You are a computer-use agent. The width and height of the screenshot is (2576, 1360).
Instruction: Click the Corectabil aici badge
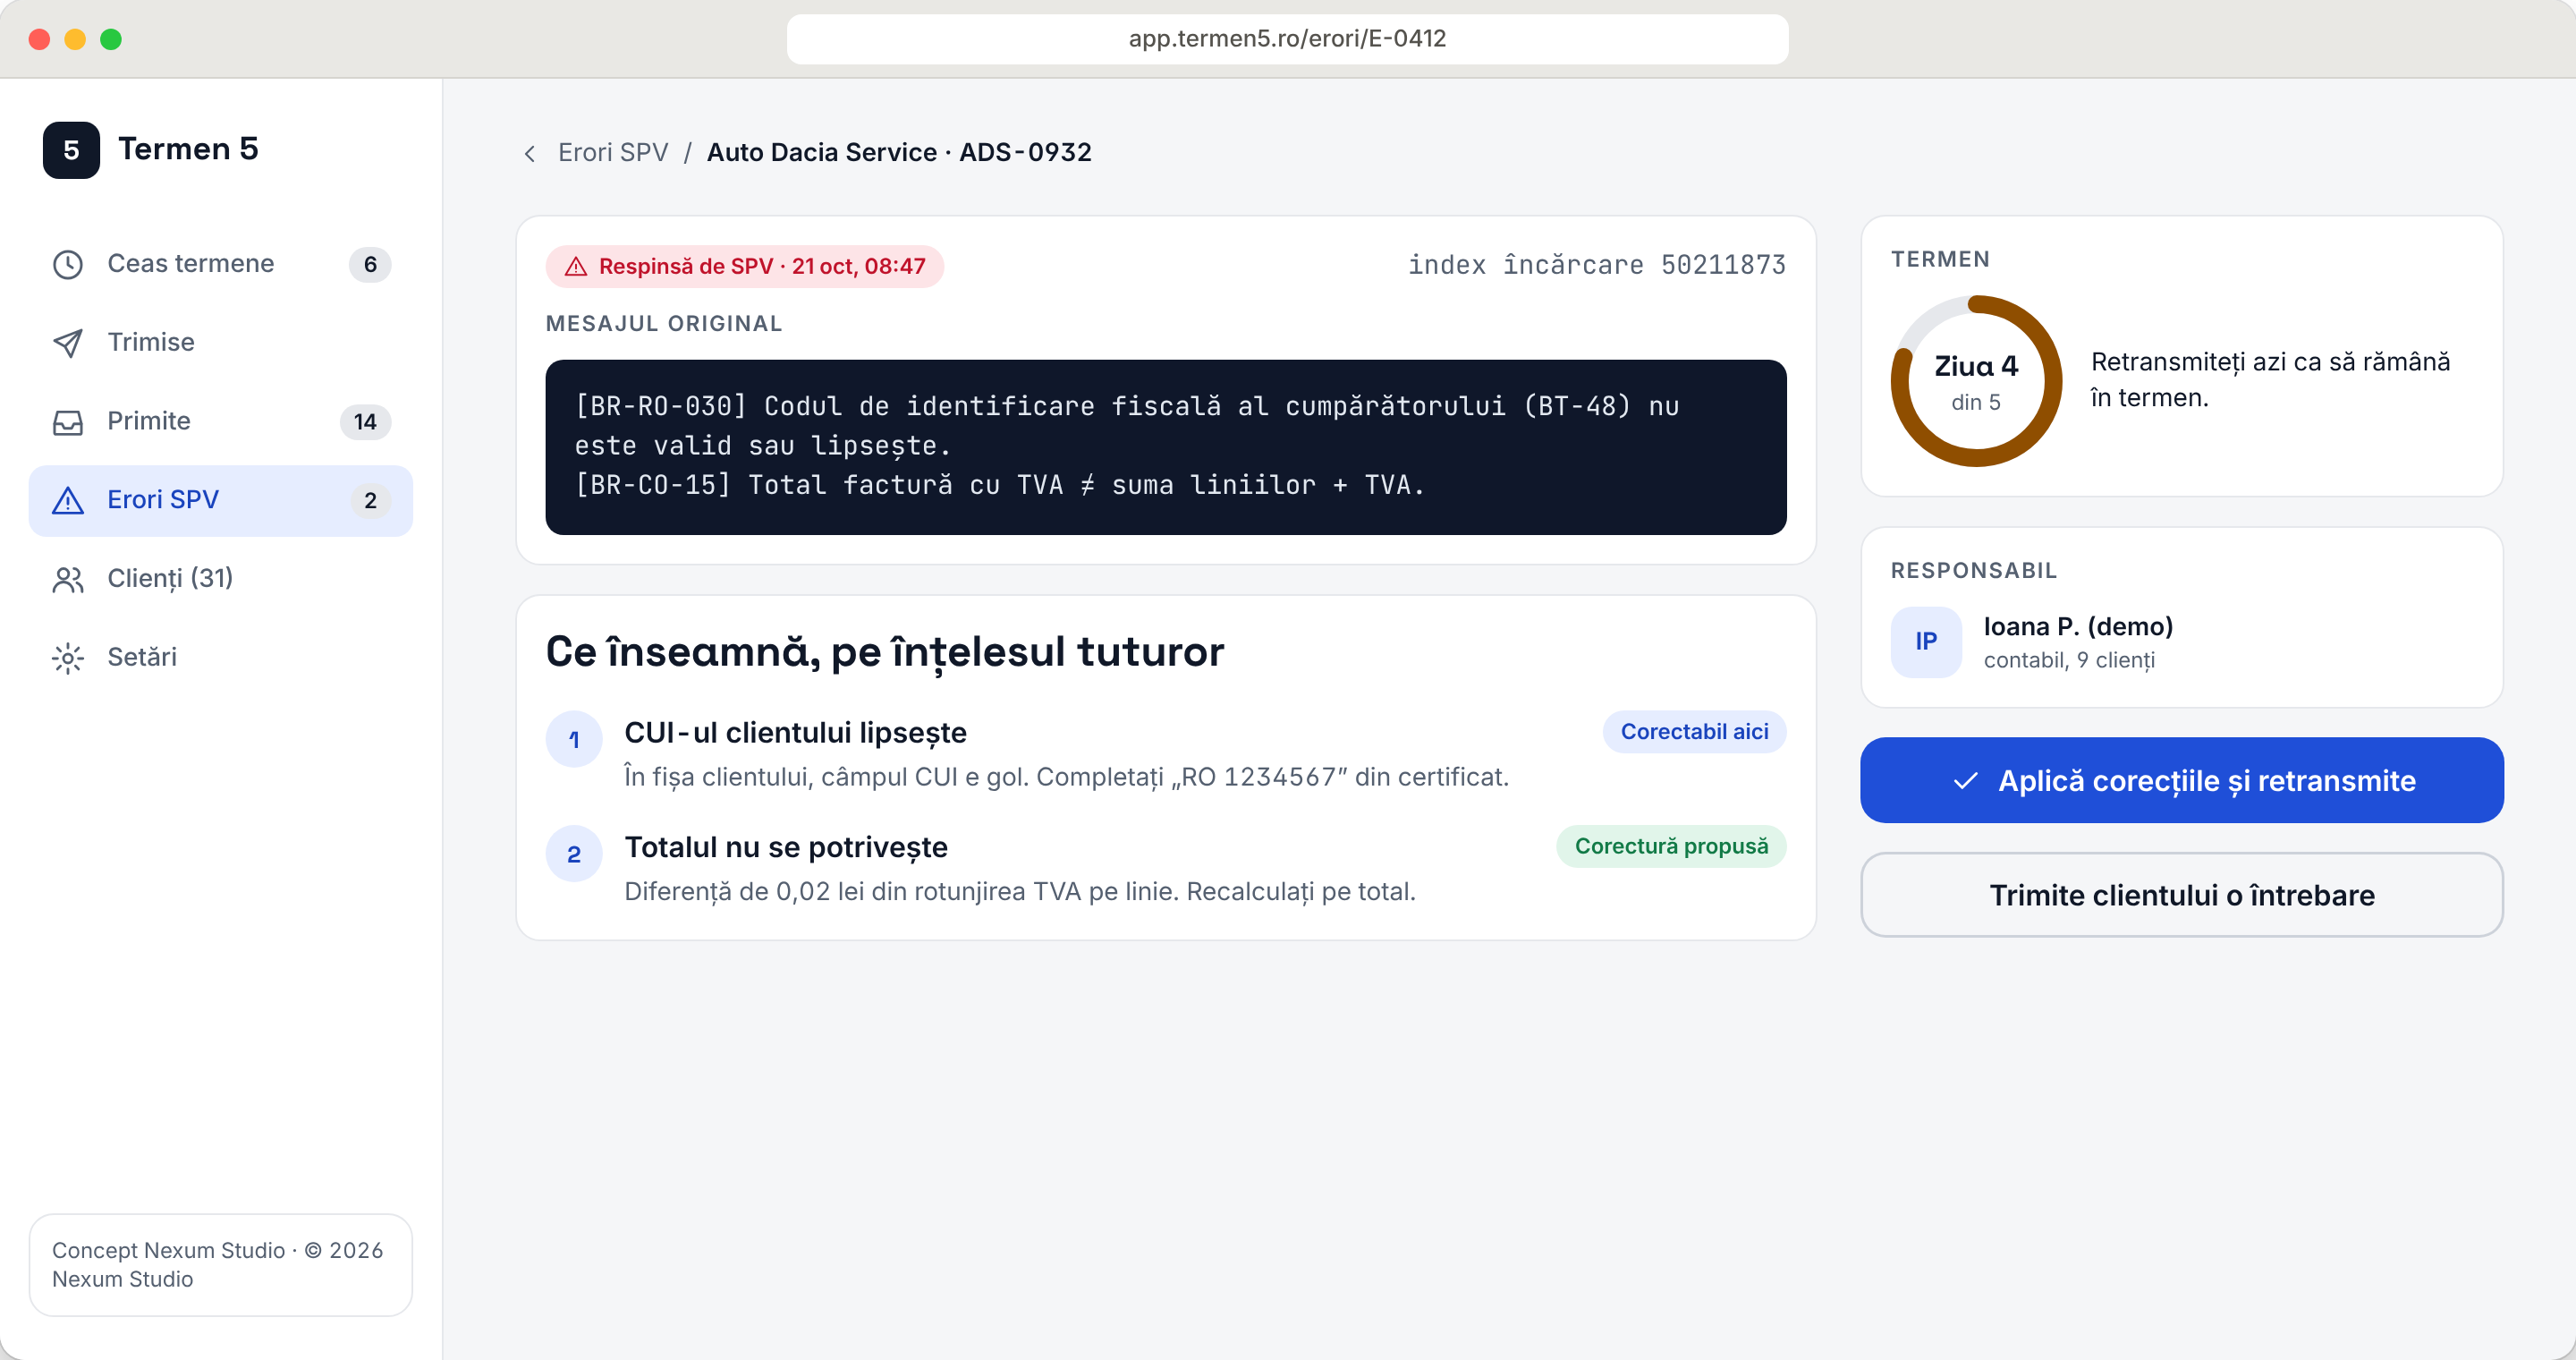pyautogui.click(x=1694, y=732)
